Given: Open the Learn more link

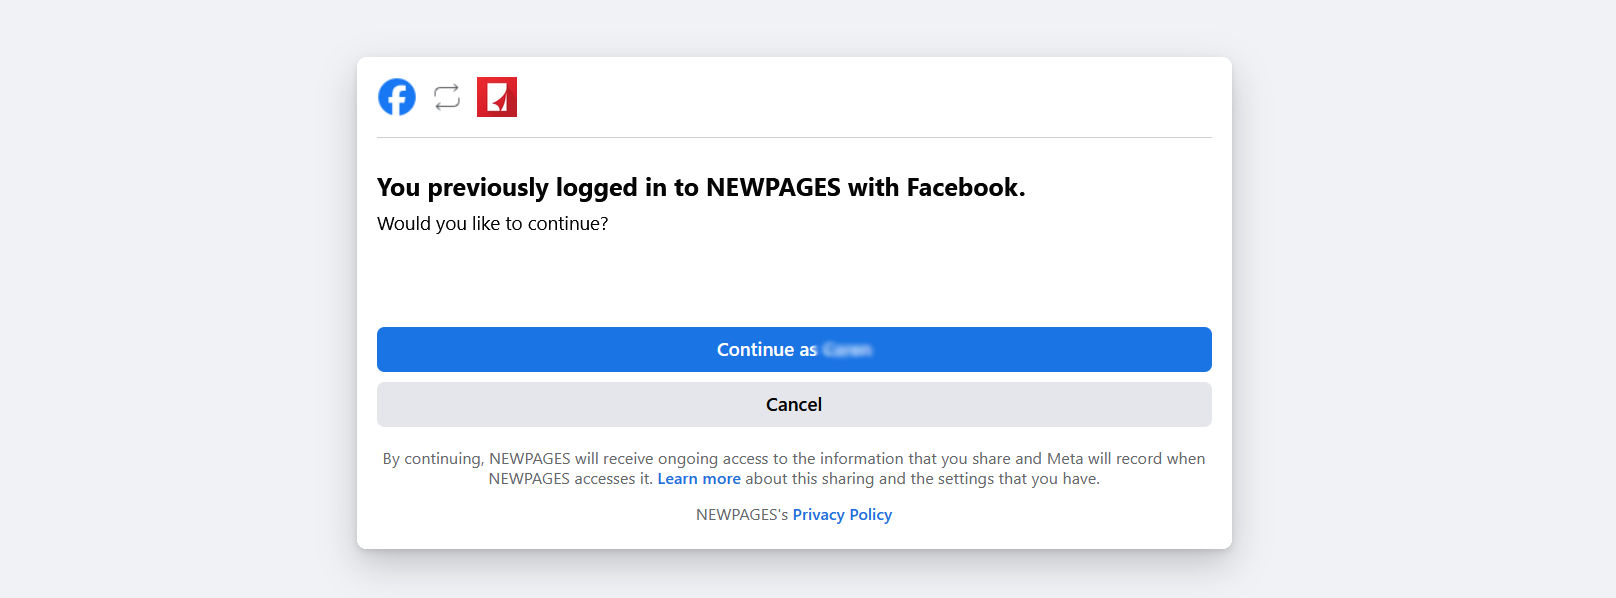Looking at the screenshot, I should tap(699, 479).
